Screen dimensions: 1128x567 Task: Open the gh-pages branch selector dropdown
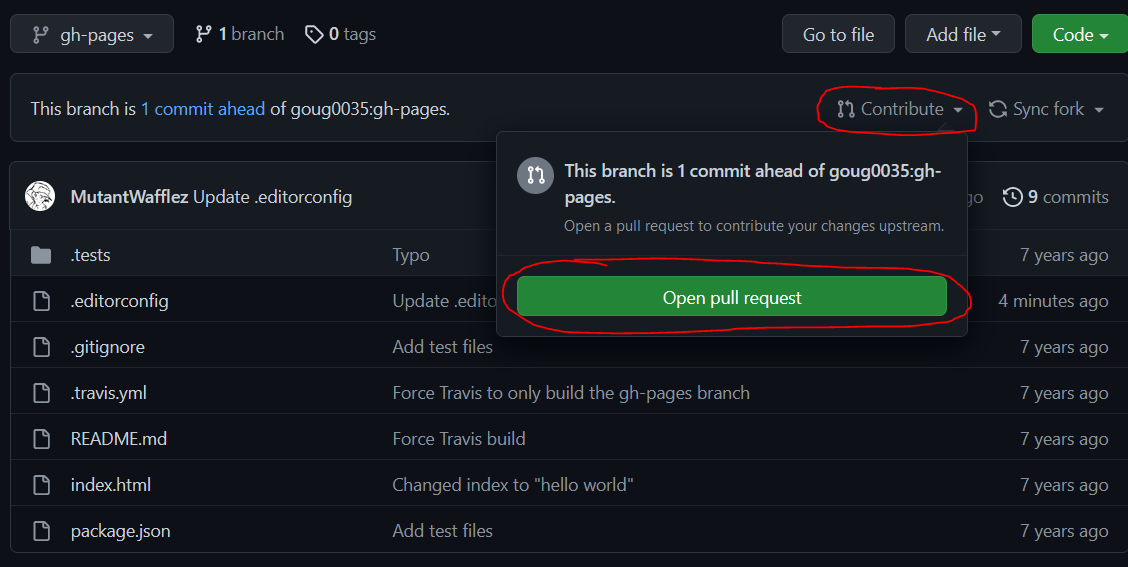tap(92, 34)
